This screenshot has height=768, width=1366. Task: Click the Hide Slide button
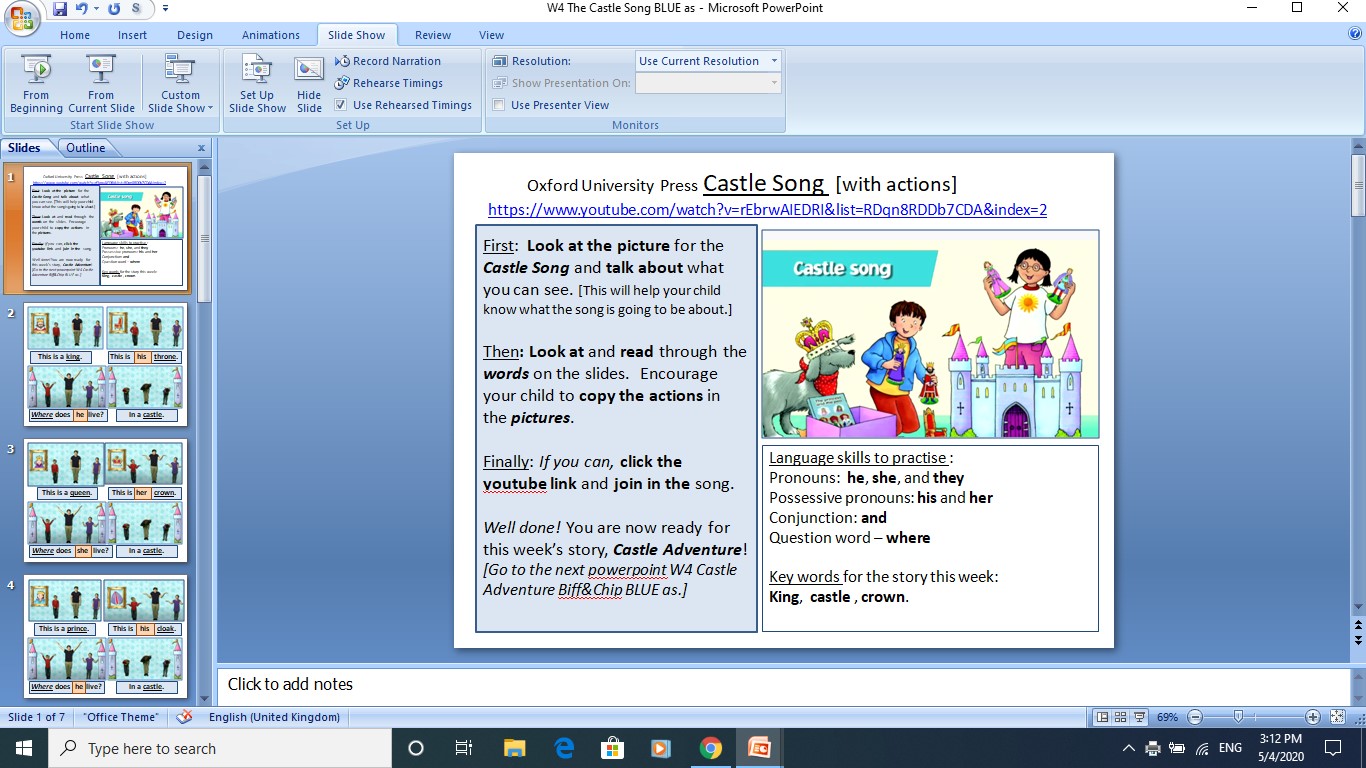tap(309, 84)
